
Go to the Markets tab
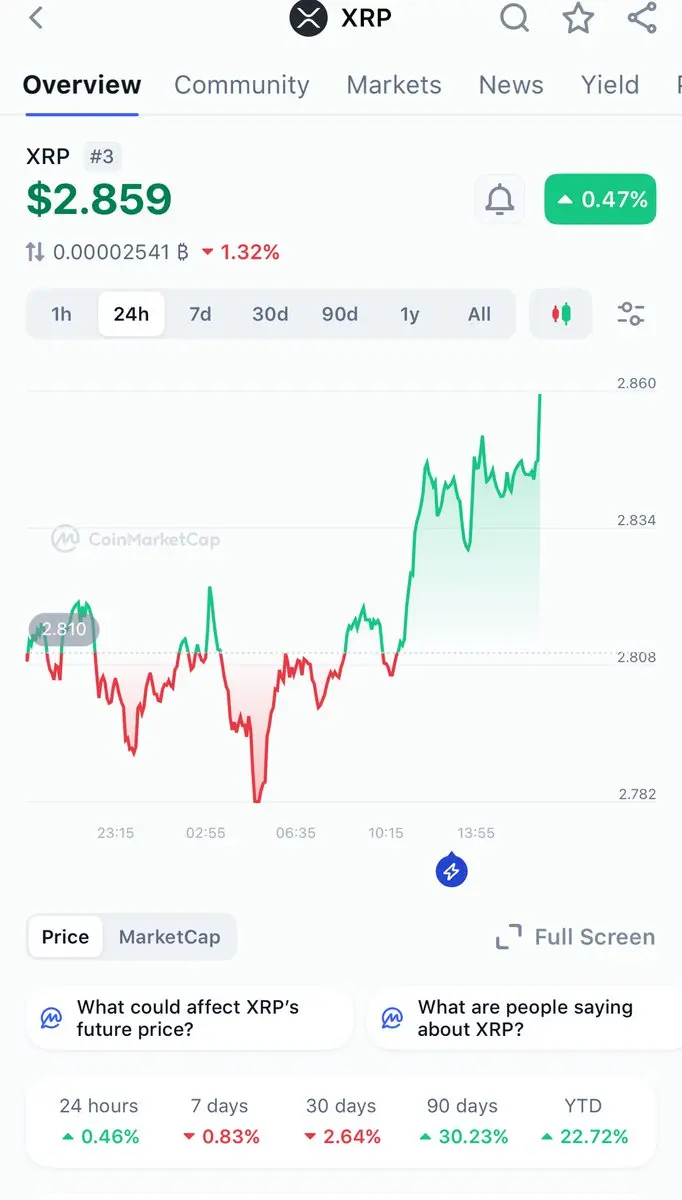coord(394,85)
